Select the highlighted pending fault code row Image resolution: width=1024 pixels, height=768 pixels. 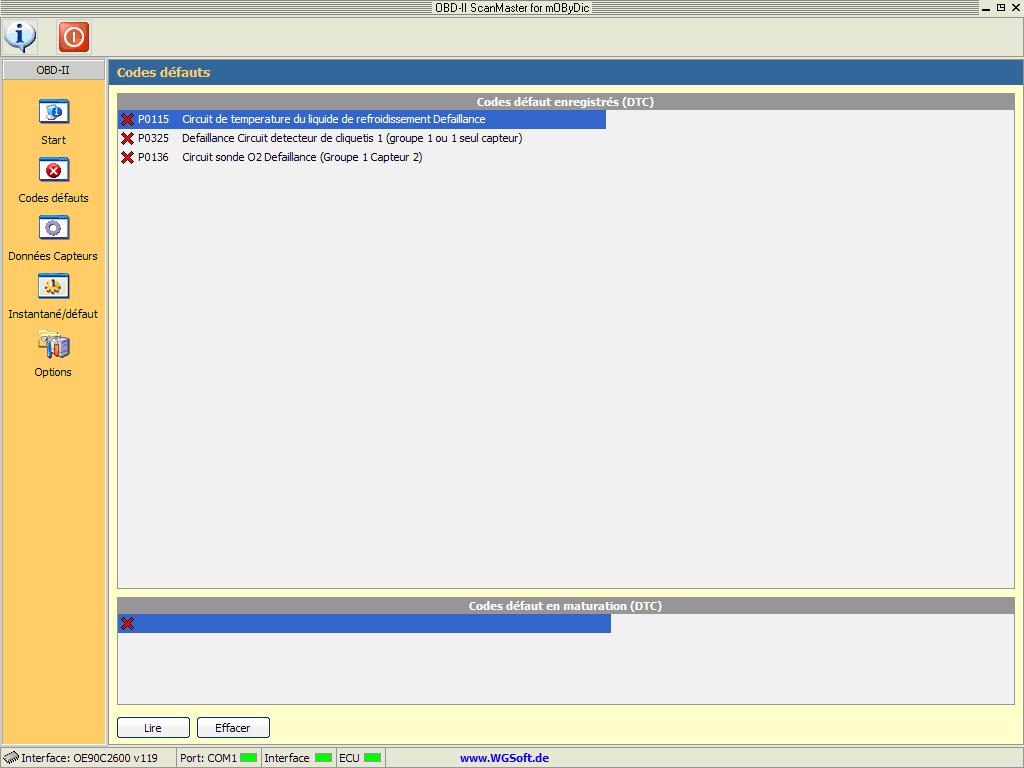pyautogui.click(x=364, y=623)
